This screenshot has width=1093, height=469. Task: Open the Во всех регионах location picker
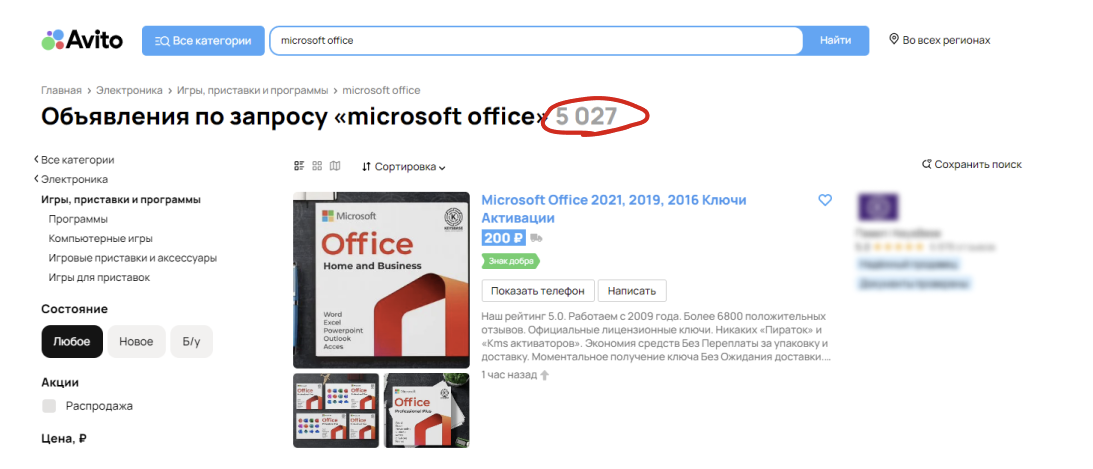coord(940,40)
